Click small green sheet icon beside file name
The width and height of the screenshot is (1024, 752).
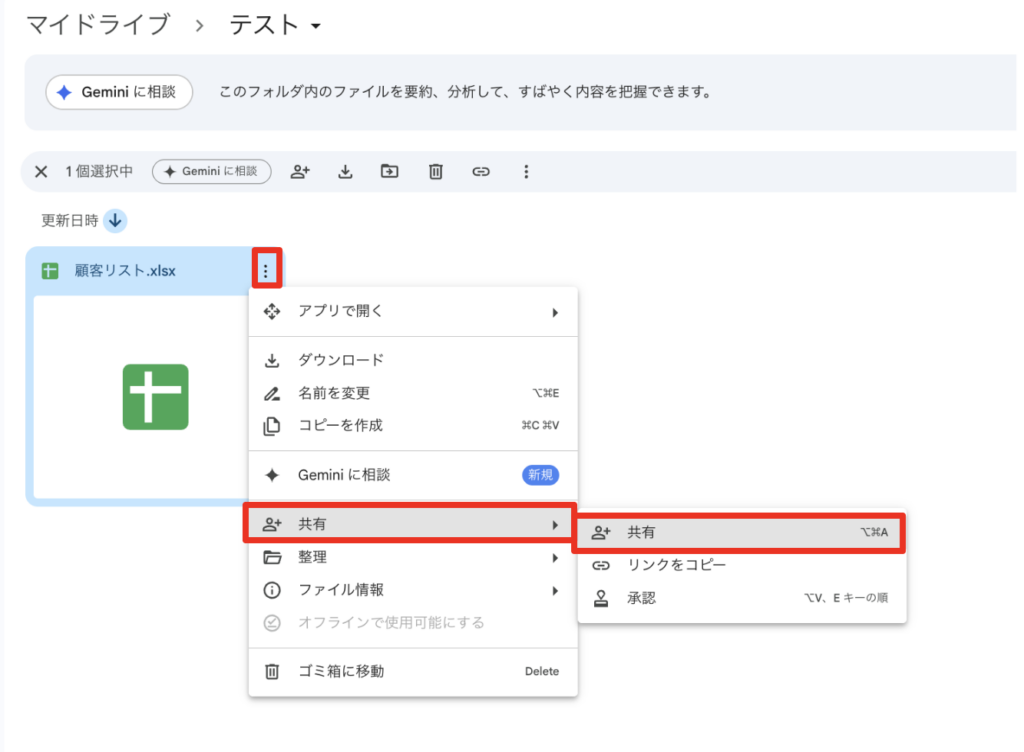coord(50,271)
